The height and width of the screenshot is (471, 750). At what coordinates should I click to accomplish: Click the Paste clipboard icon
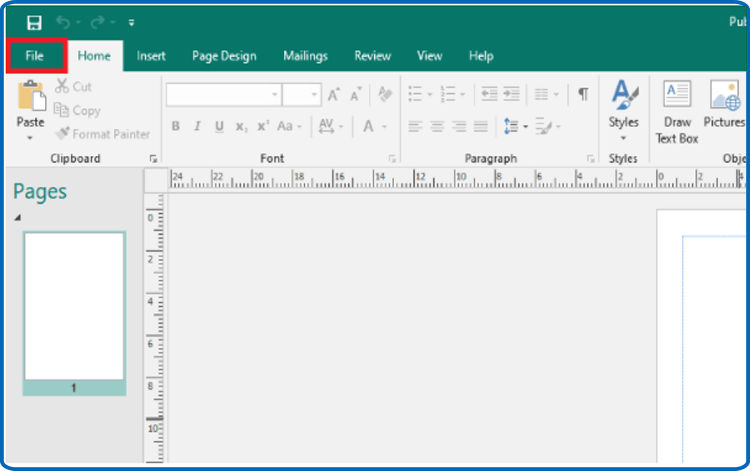[x=31, y=96]
